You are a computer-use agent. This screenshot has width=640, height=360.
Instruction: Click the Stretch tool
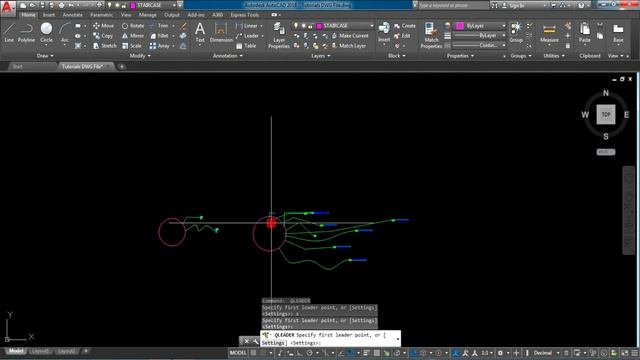pyautogui.click(x=104, y=46)
